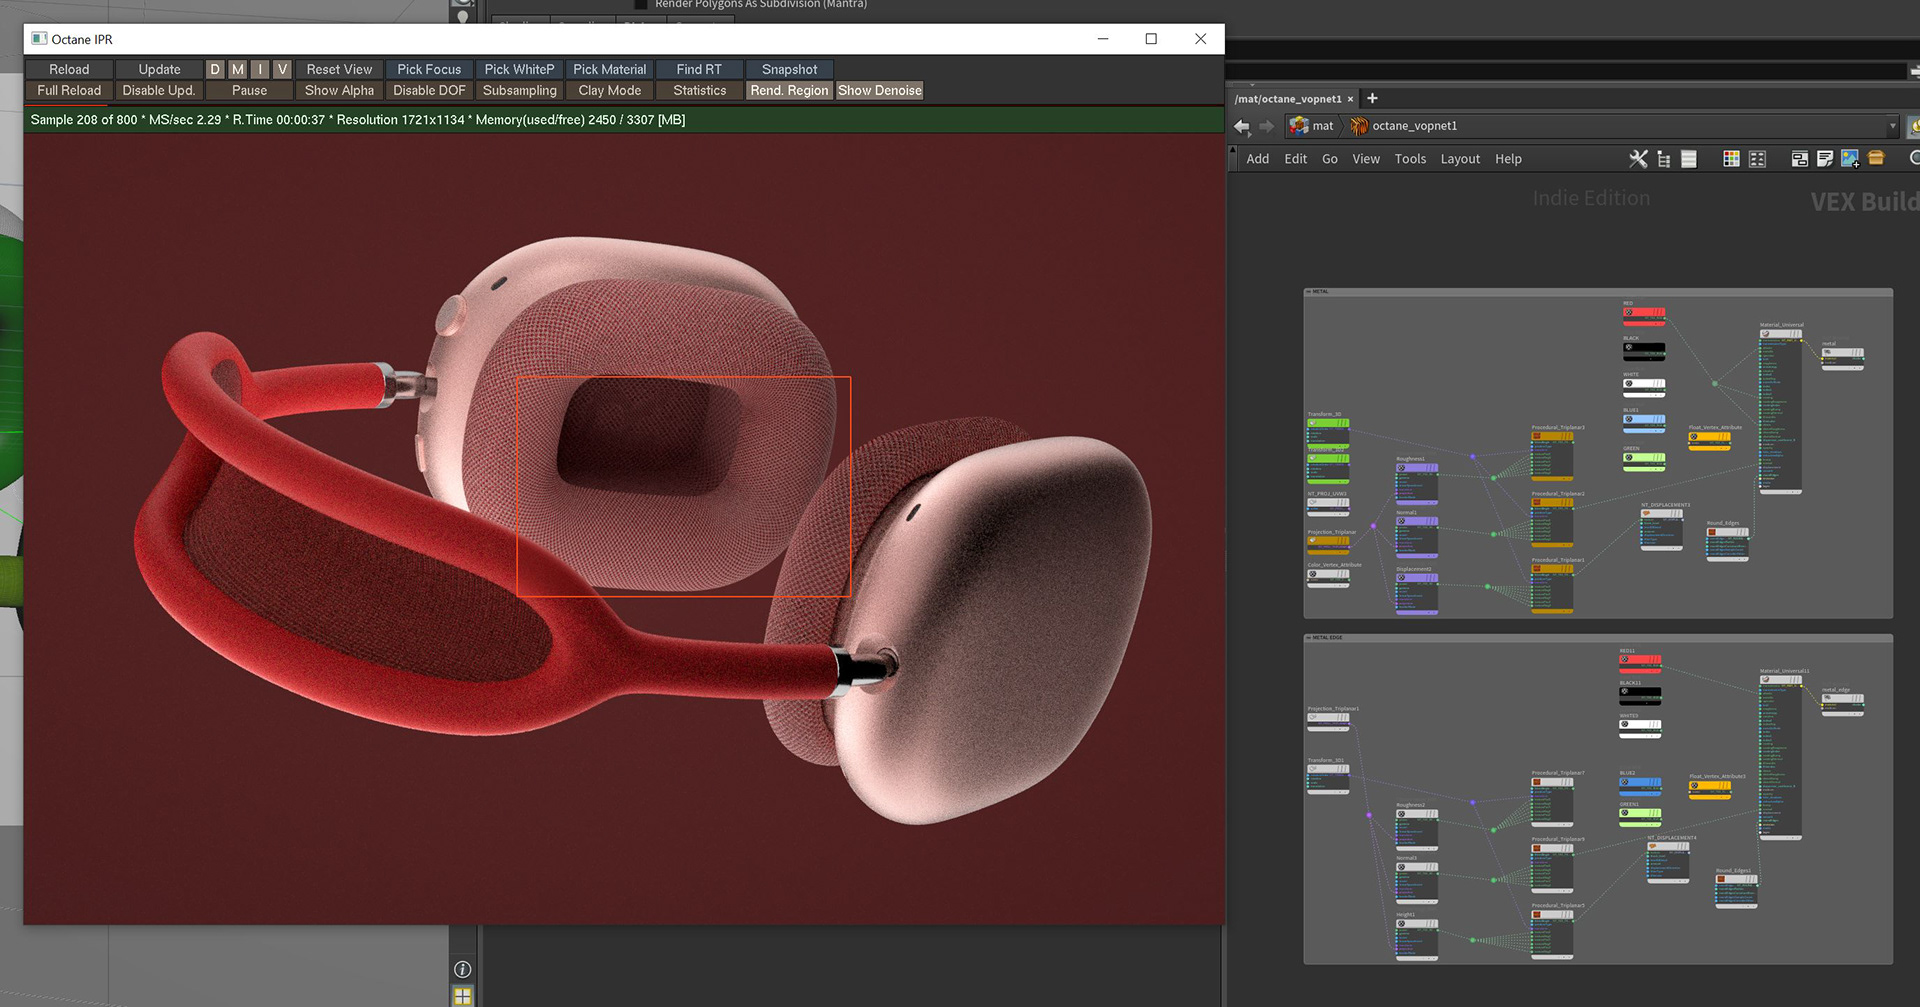Image resolution: width=1920 pixels, height=1007 pixels.
Task: Pause the Octane IPR render
Action: 249,90
